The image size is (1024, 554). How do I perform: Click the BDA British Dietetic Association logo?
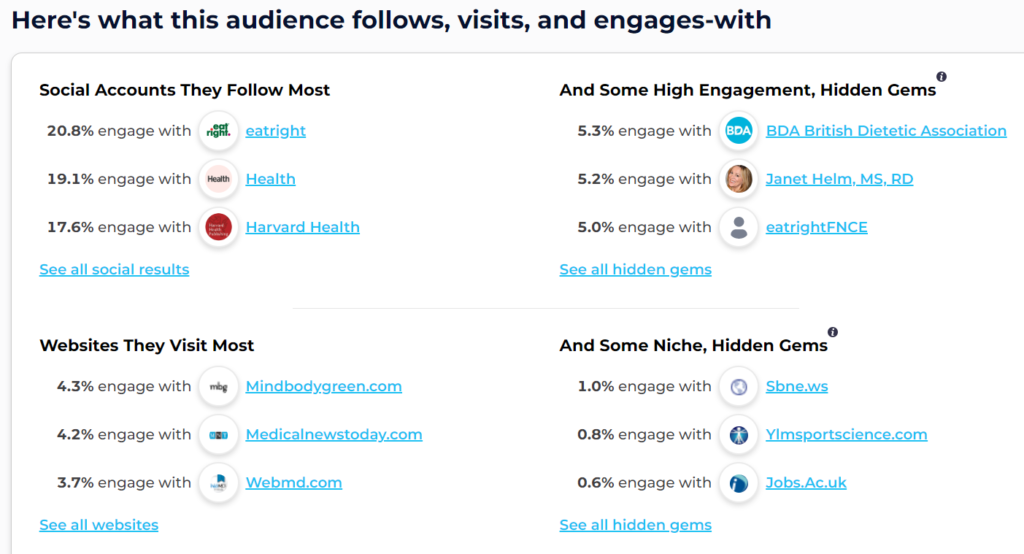pyautogui.click(x=739, y=131)
